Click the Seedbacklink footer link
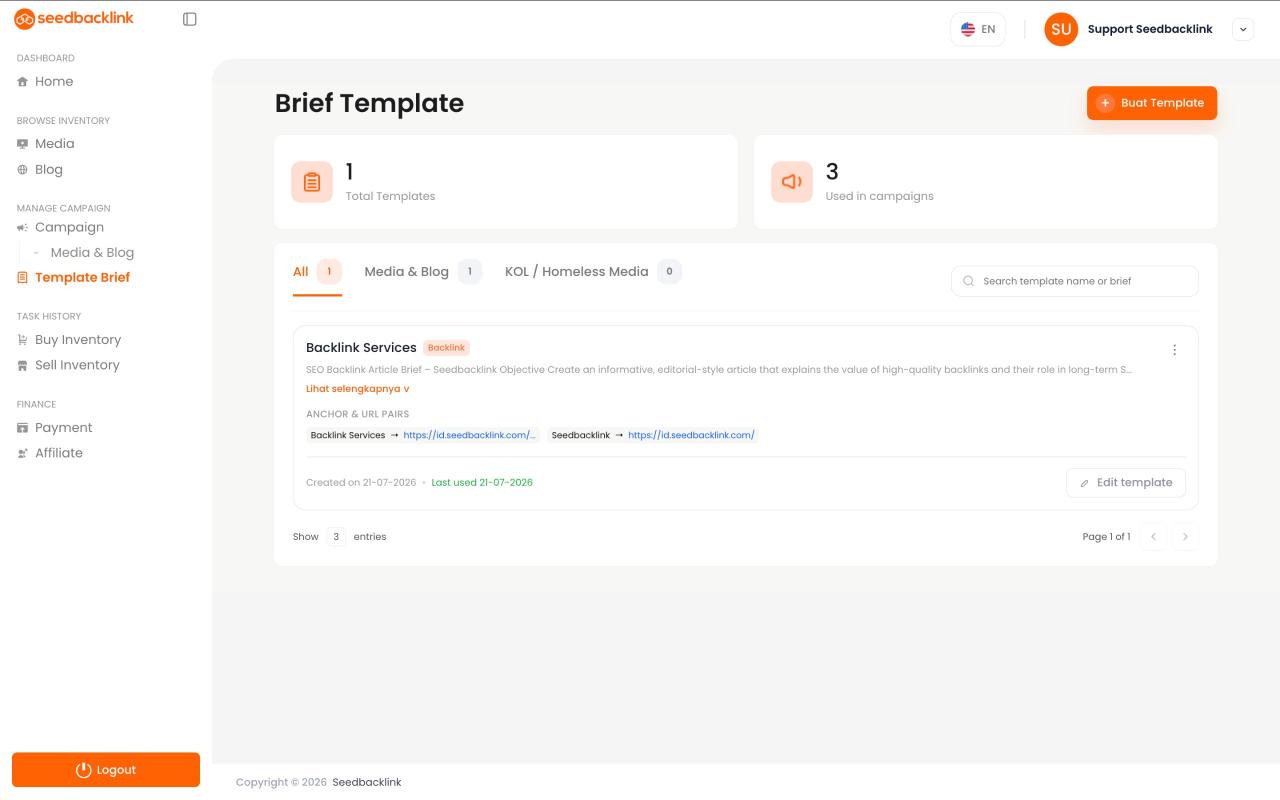 (367, 783)
